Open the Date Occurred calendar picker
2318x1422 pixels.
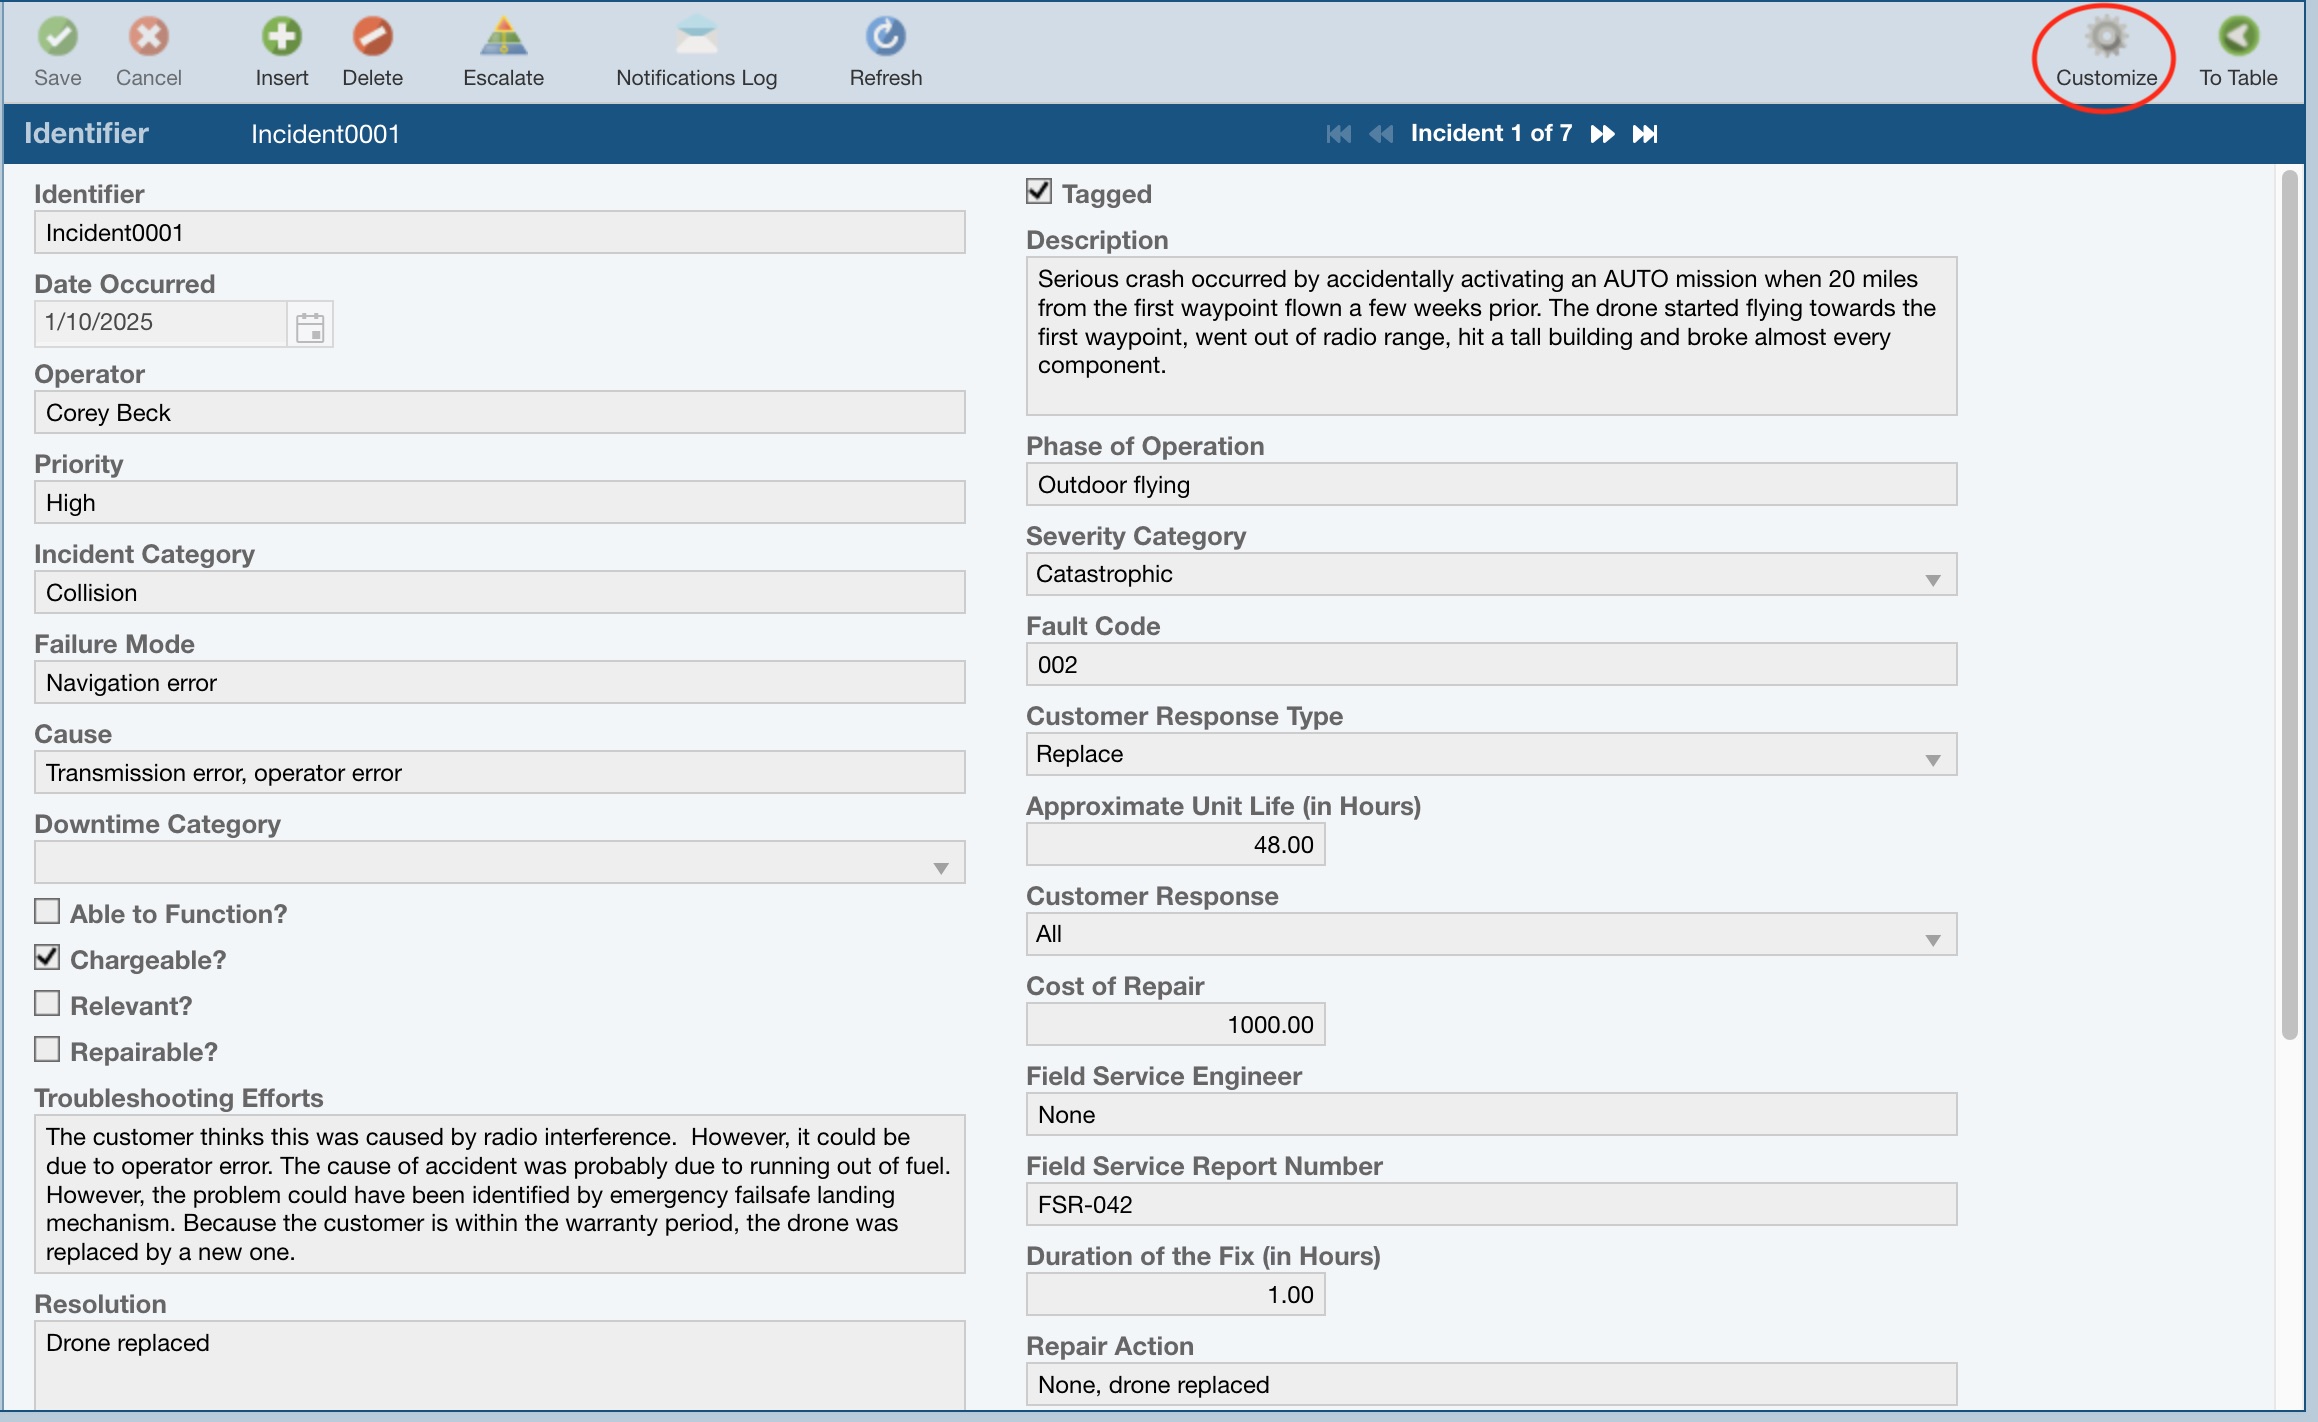310,326
